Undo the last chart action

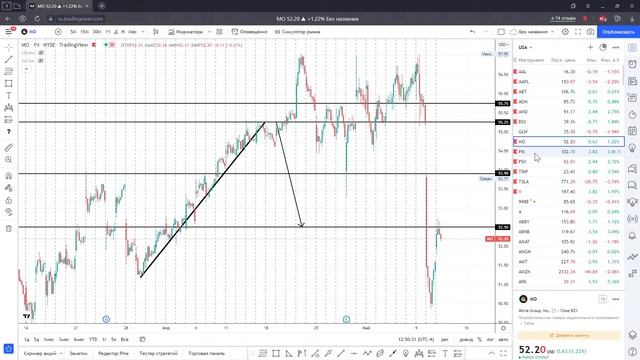(472, 31)
